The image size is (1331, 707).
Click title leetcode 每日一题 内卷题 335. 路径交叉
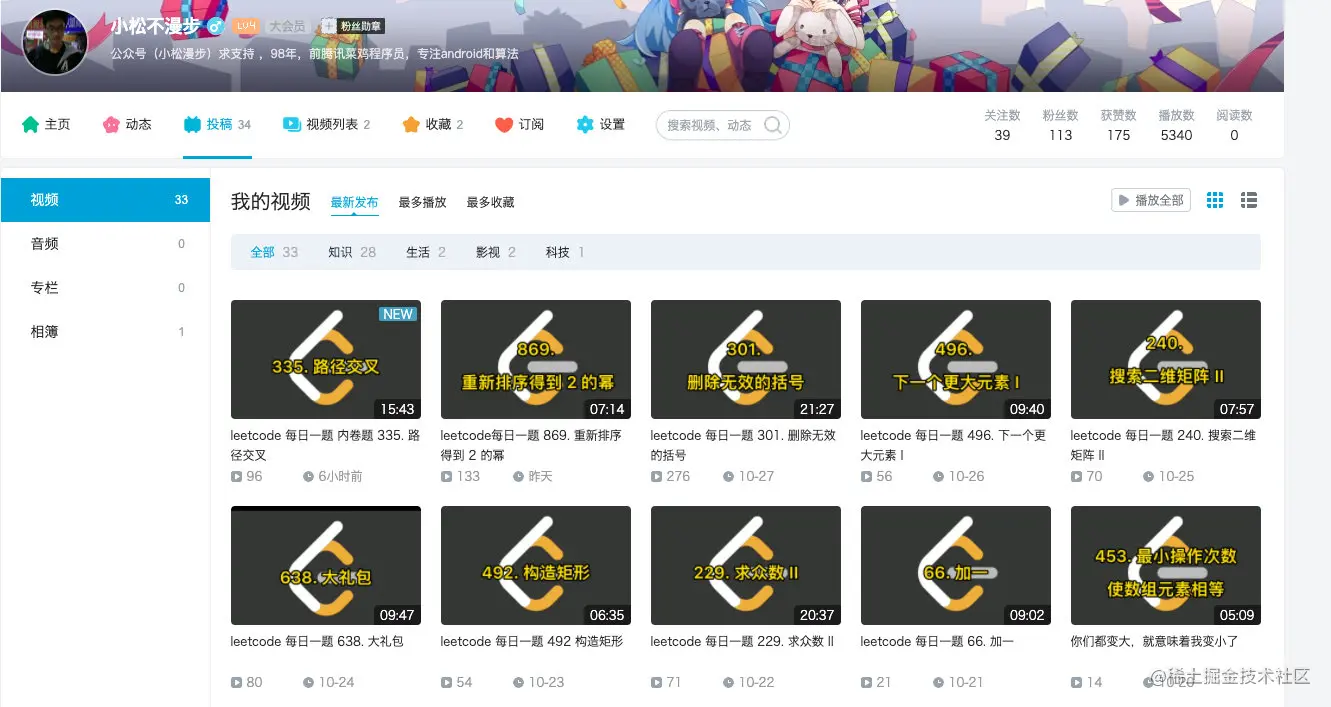click(325, 445)
